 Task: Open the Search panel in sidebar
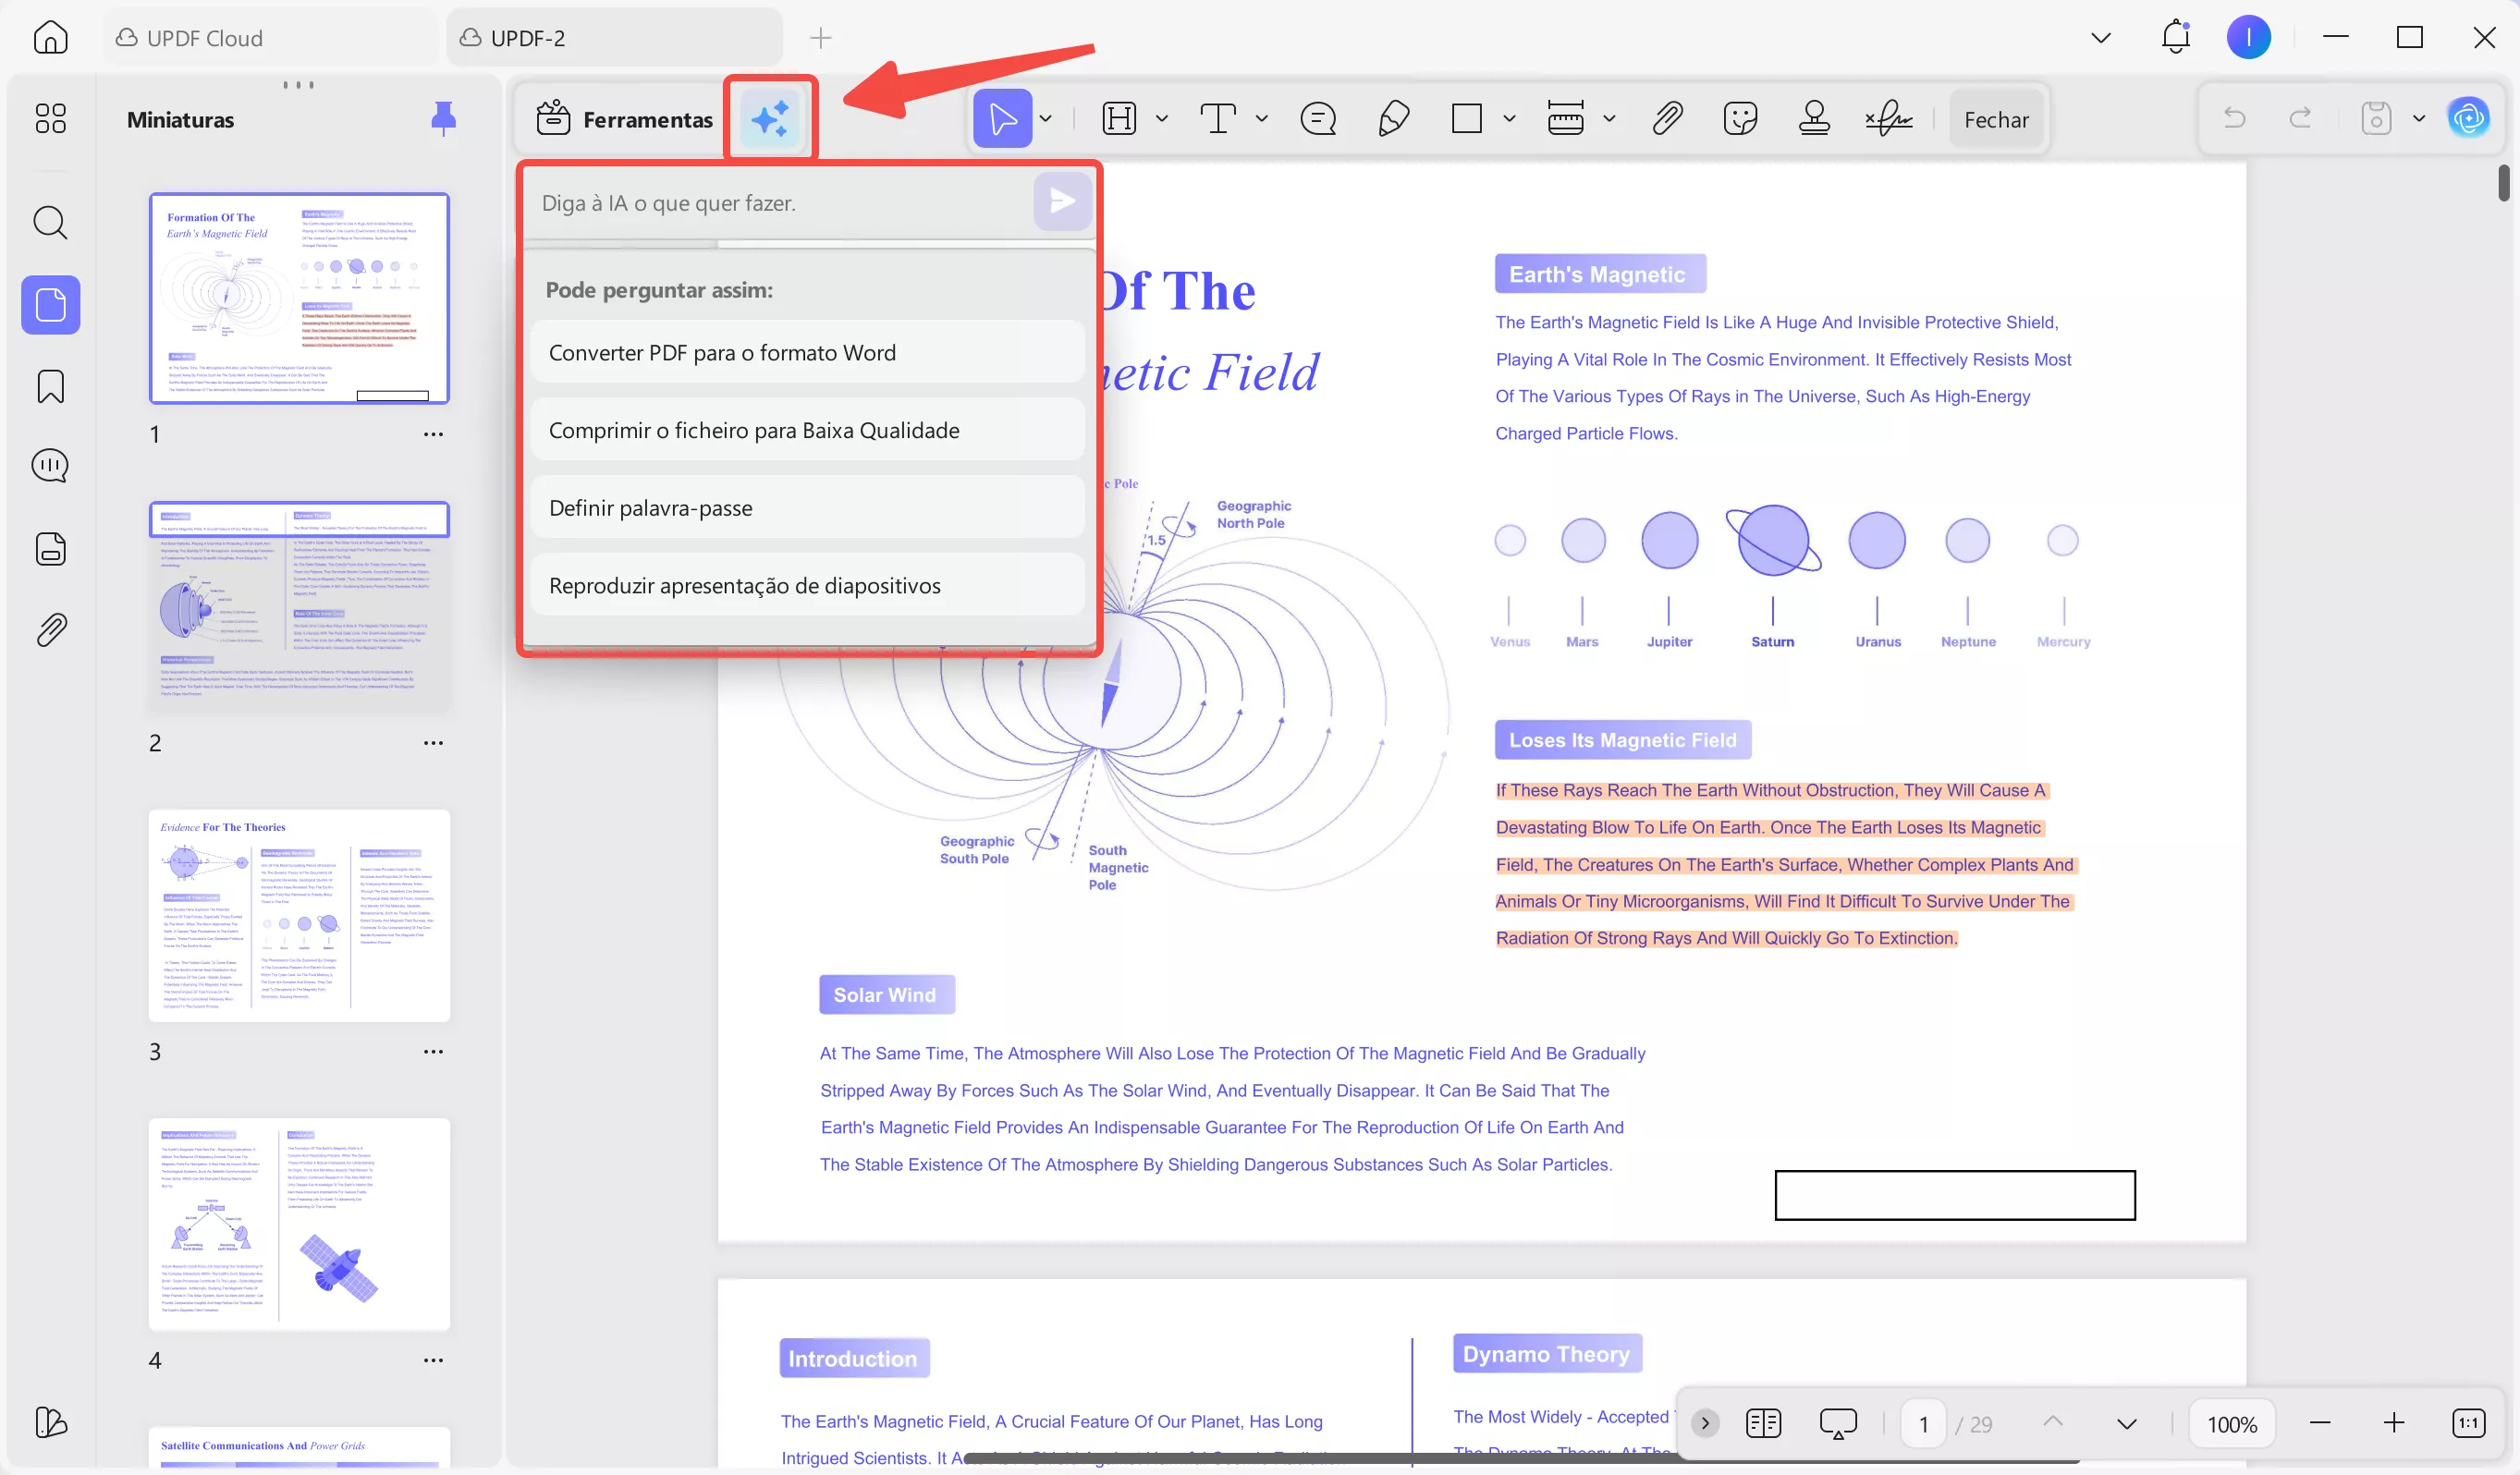(x=51, y=222)
